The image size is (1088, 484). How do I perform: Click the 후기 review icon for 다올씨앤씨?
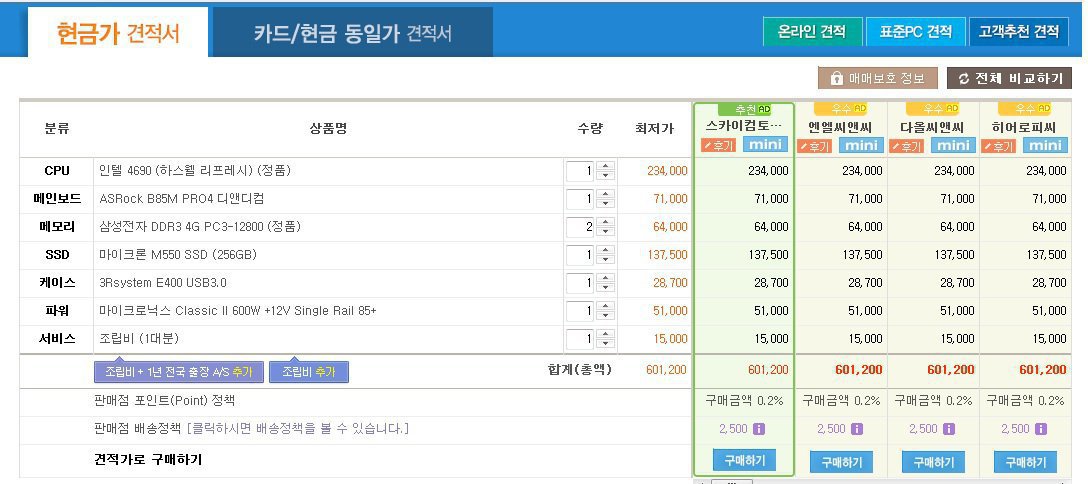(906, 146)
